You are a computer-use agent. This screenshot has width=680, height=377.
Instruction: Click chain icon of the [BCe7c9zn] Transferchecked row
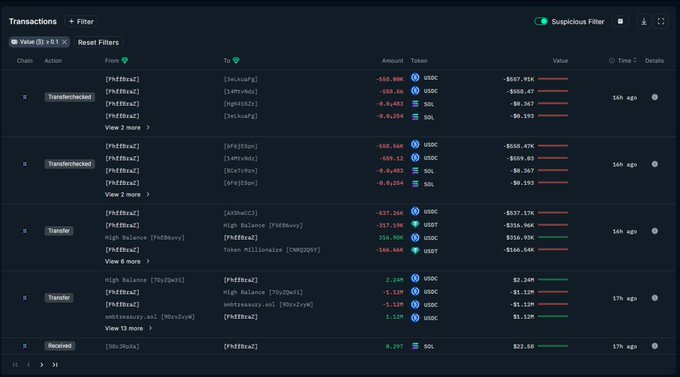pyautogui.click(x=25, y=164)
